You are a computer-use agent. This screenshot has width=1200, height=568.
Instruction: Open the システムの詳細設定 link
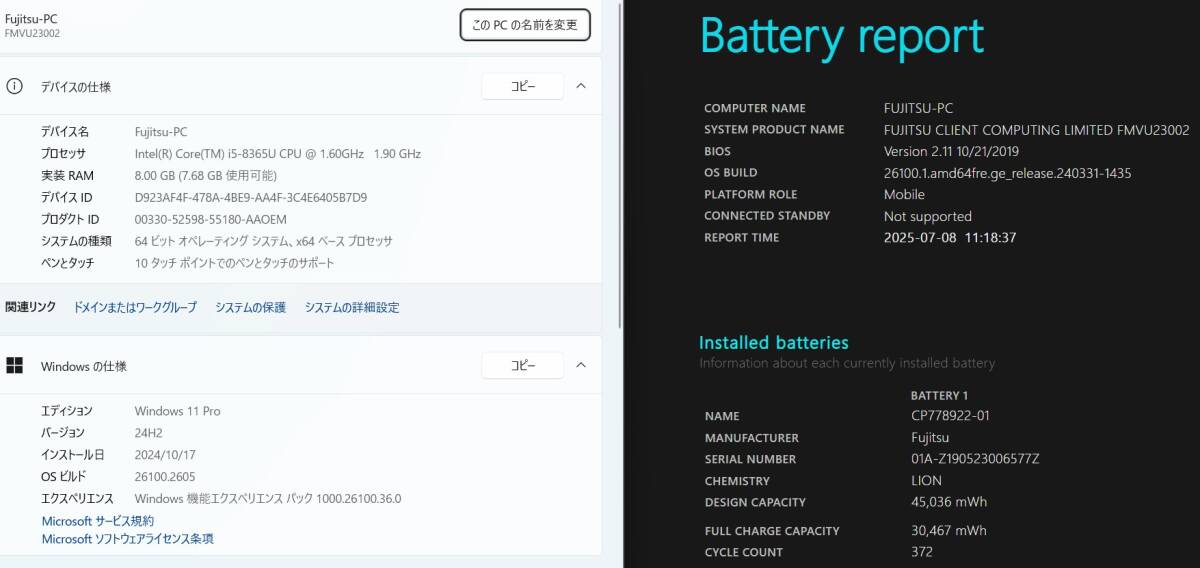pyautogui.click(x=352, y=308)
